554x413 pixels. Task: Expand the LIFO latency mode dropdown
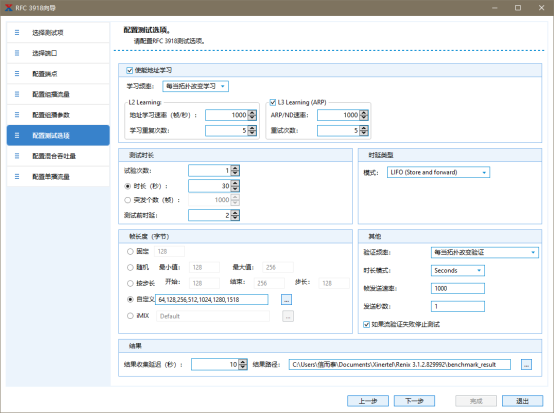[x=438, y=172]
